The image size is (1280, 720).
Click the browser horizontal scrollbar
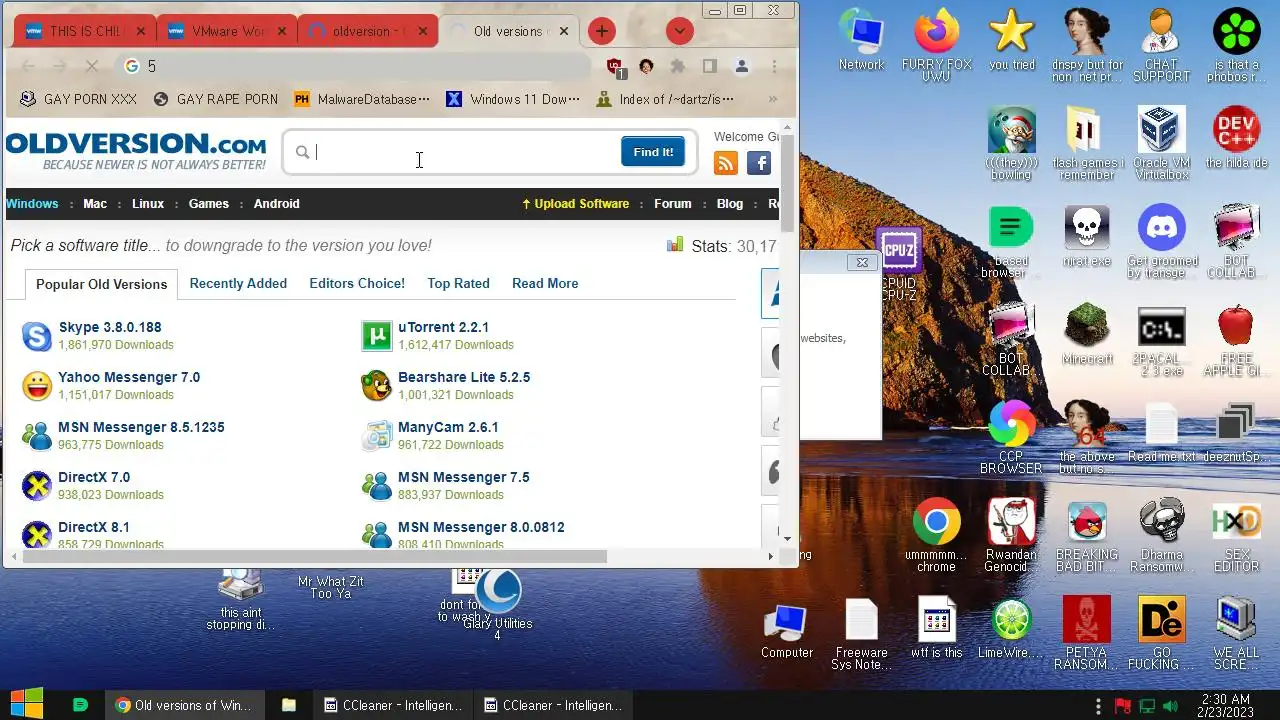pyautogui.click(x=314, y=556)
